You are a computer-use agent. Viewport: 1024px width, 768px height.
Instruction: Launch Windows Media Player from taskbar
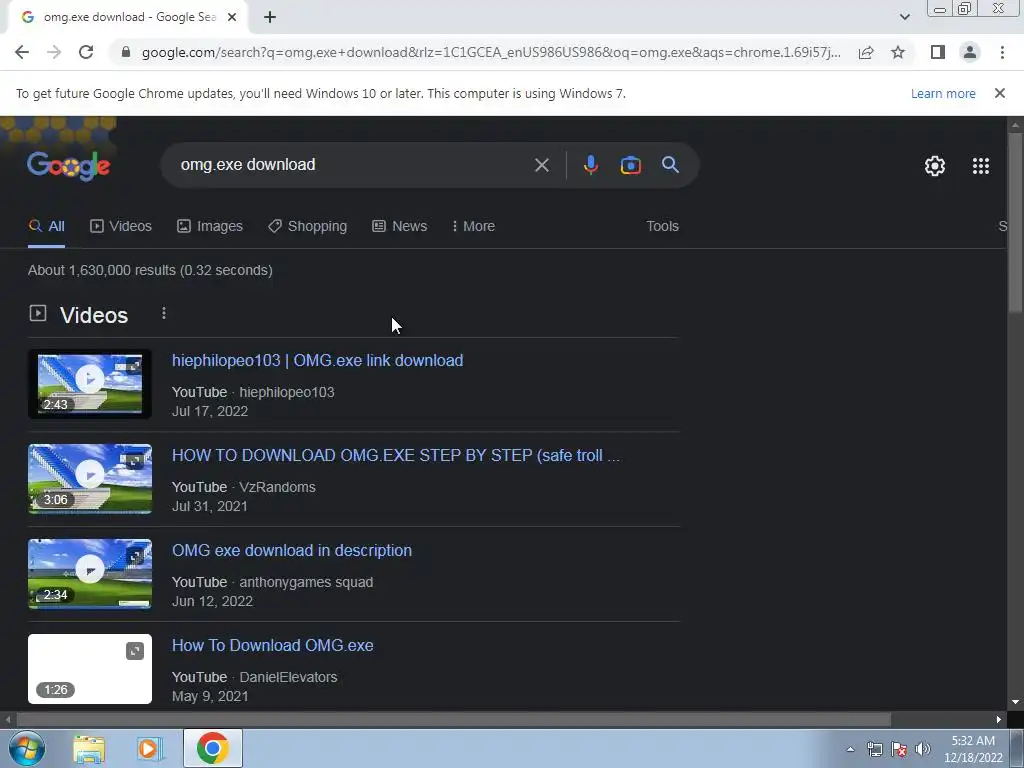tap(150, 748)
